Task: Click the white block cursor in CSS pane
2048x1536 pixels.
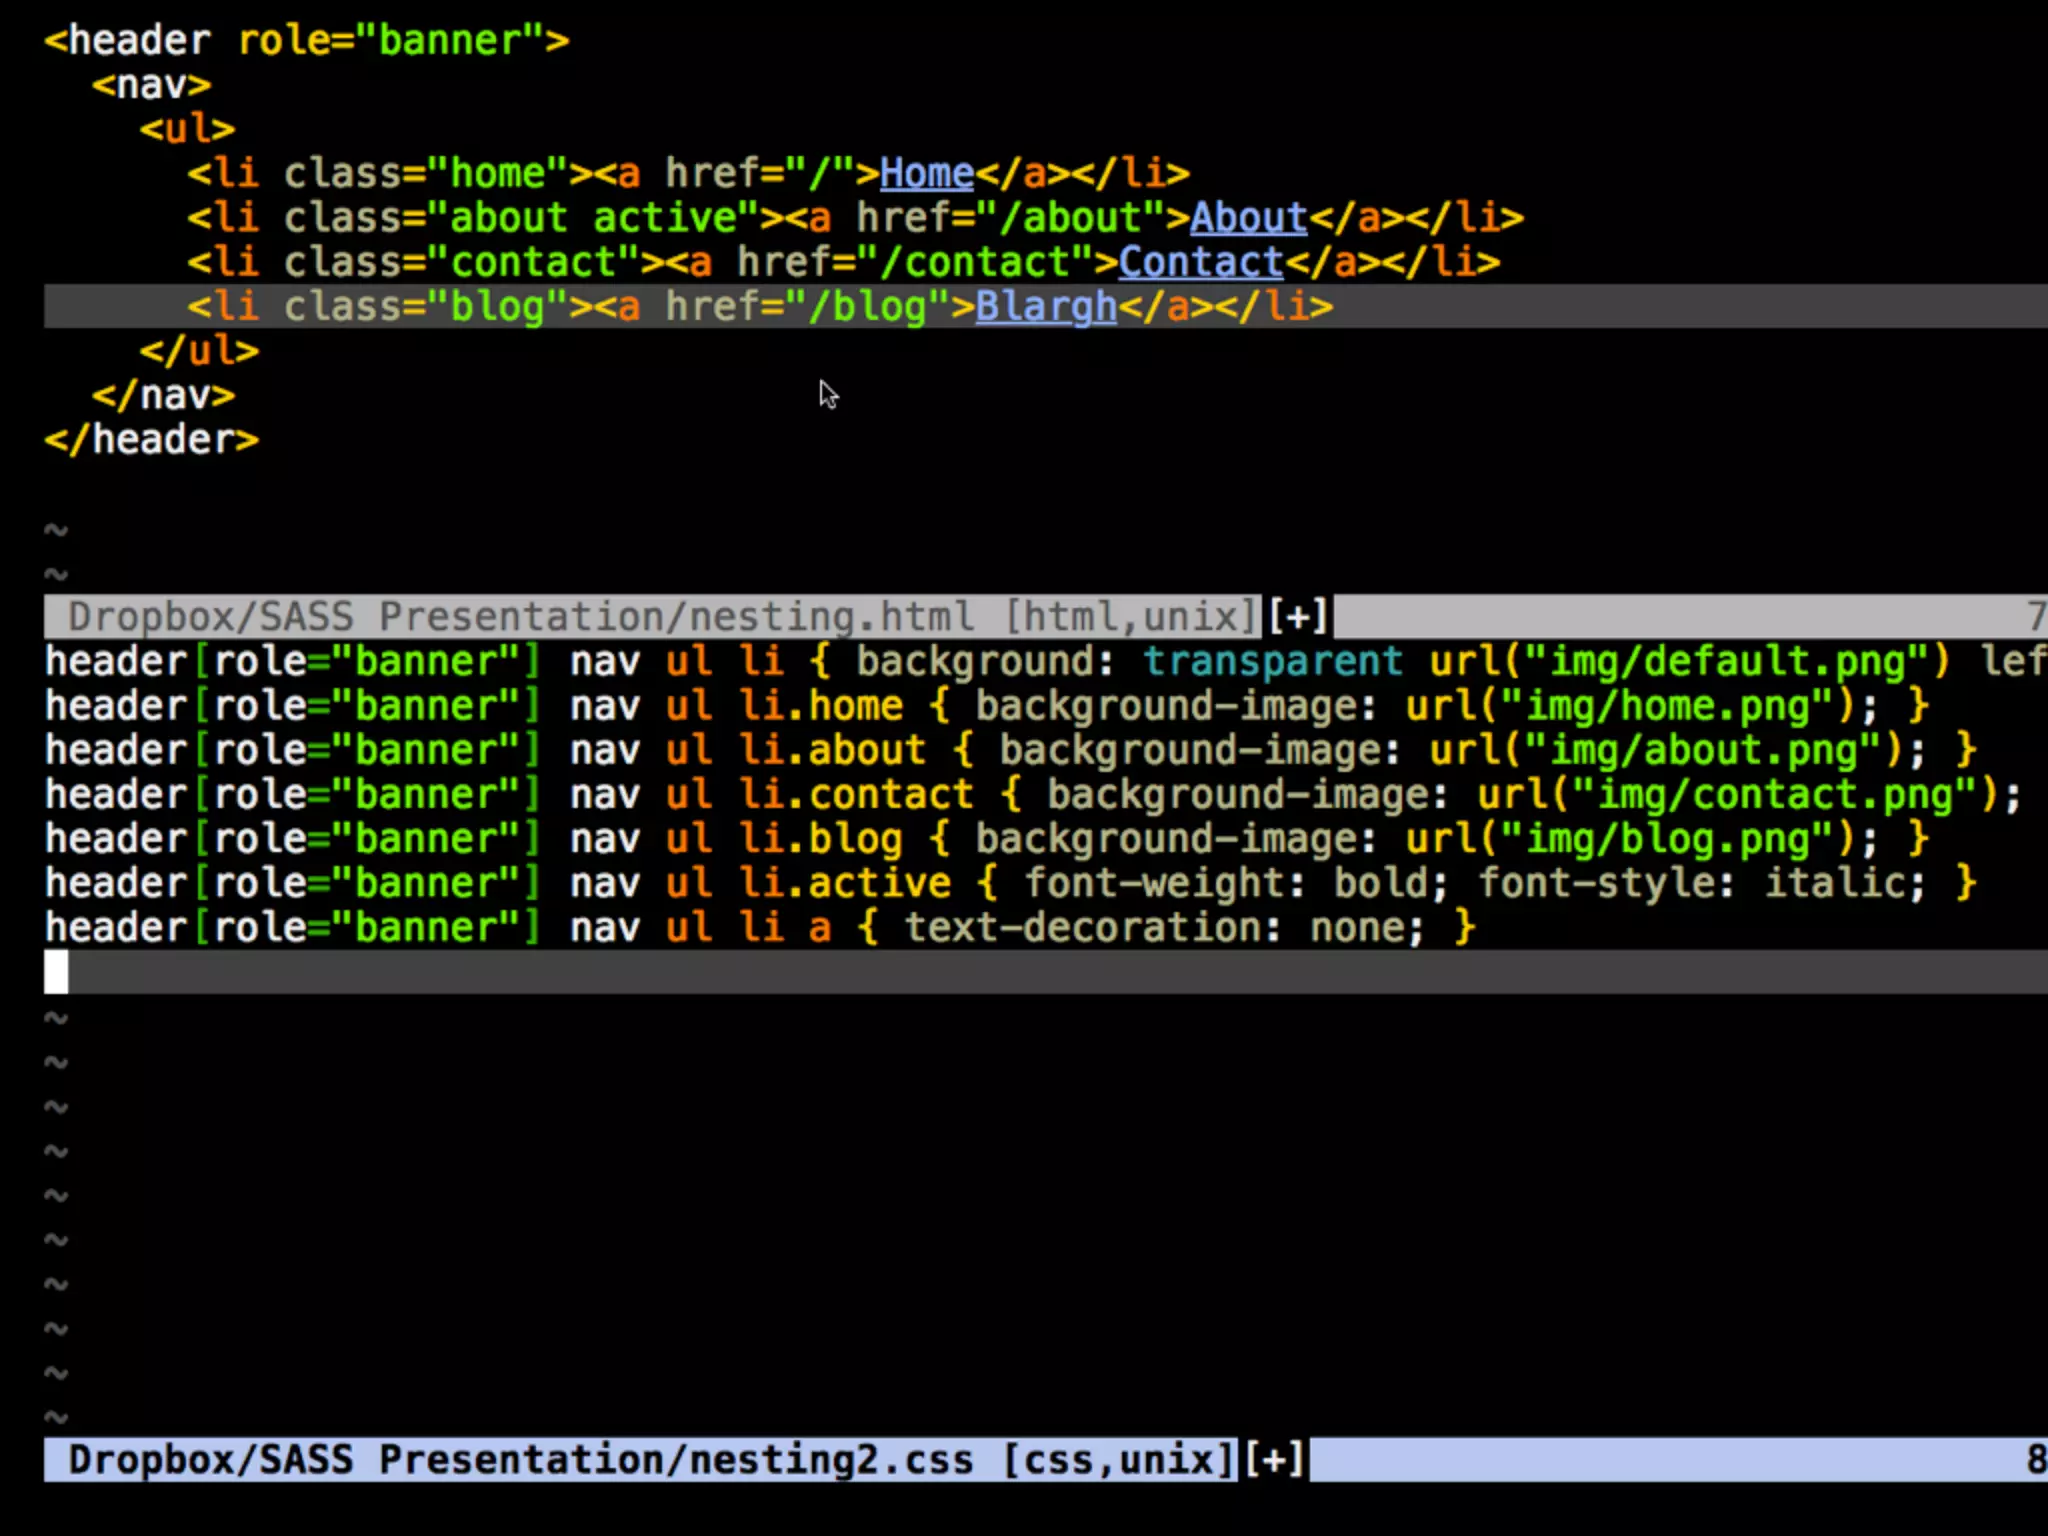Action: [x=56, y=972]
